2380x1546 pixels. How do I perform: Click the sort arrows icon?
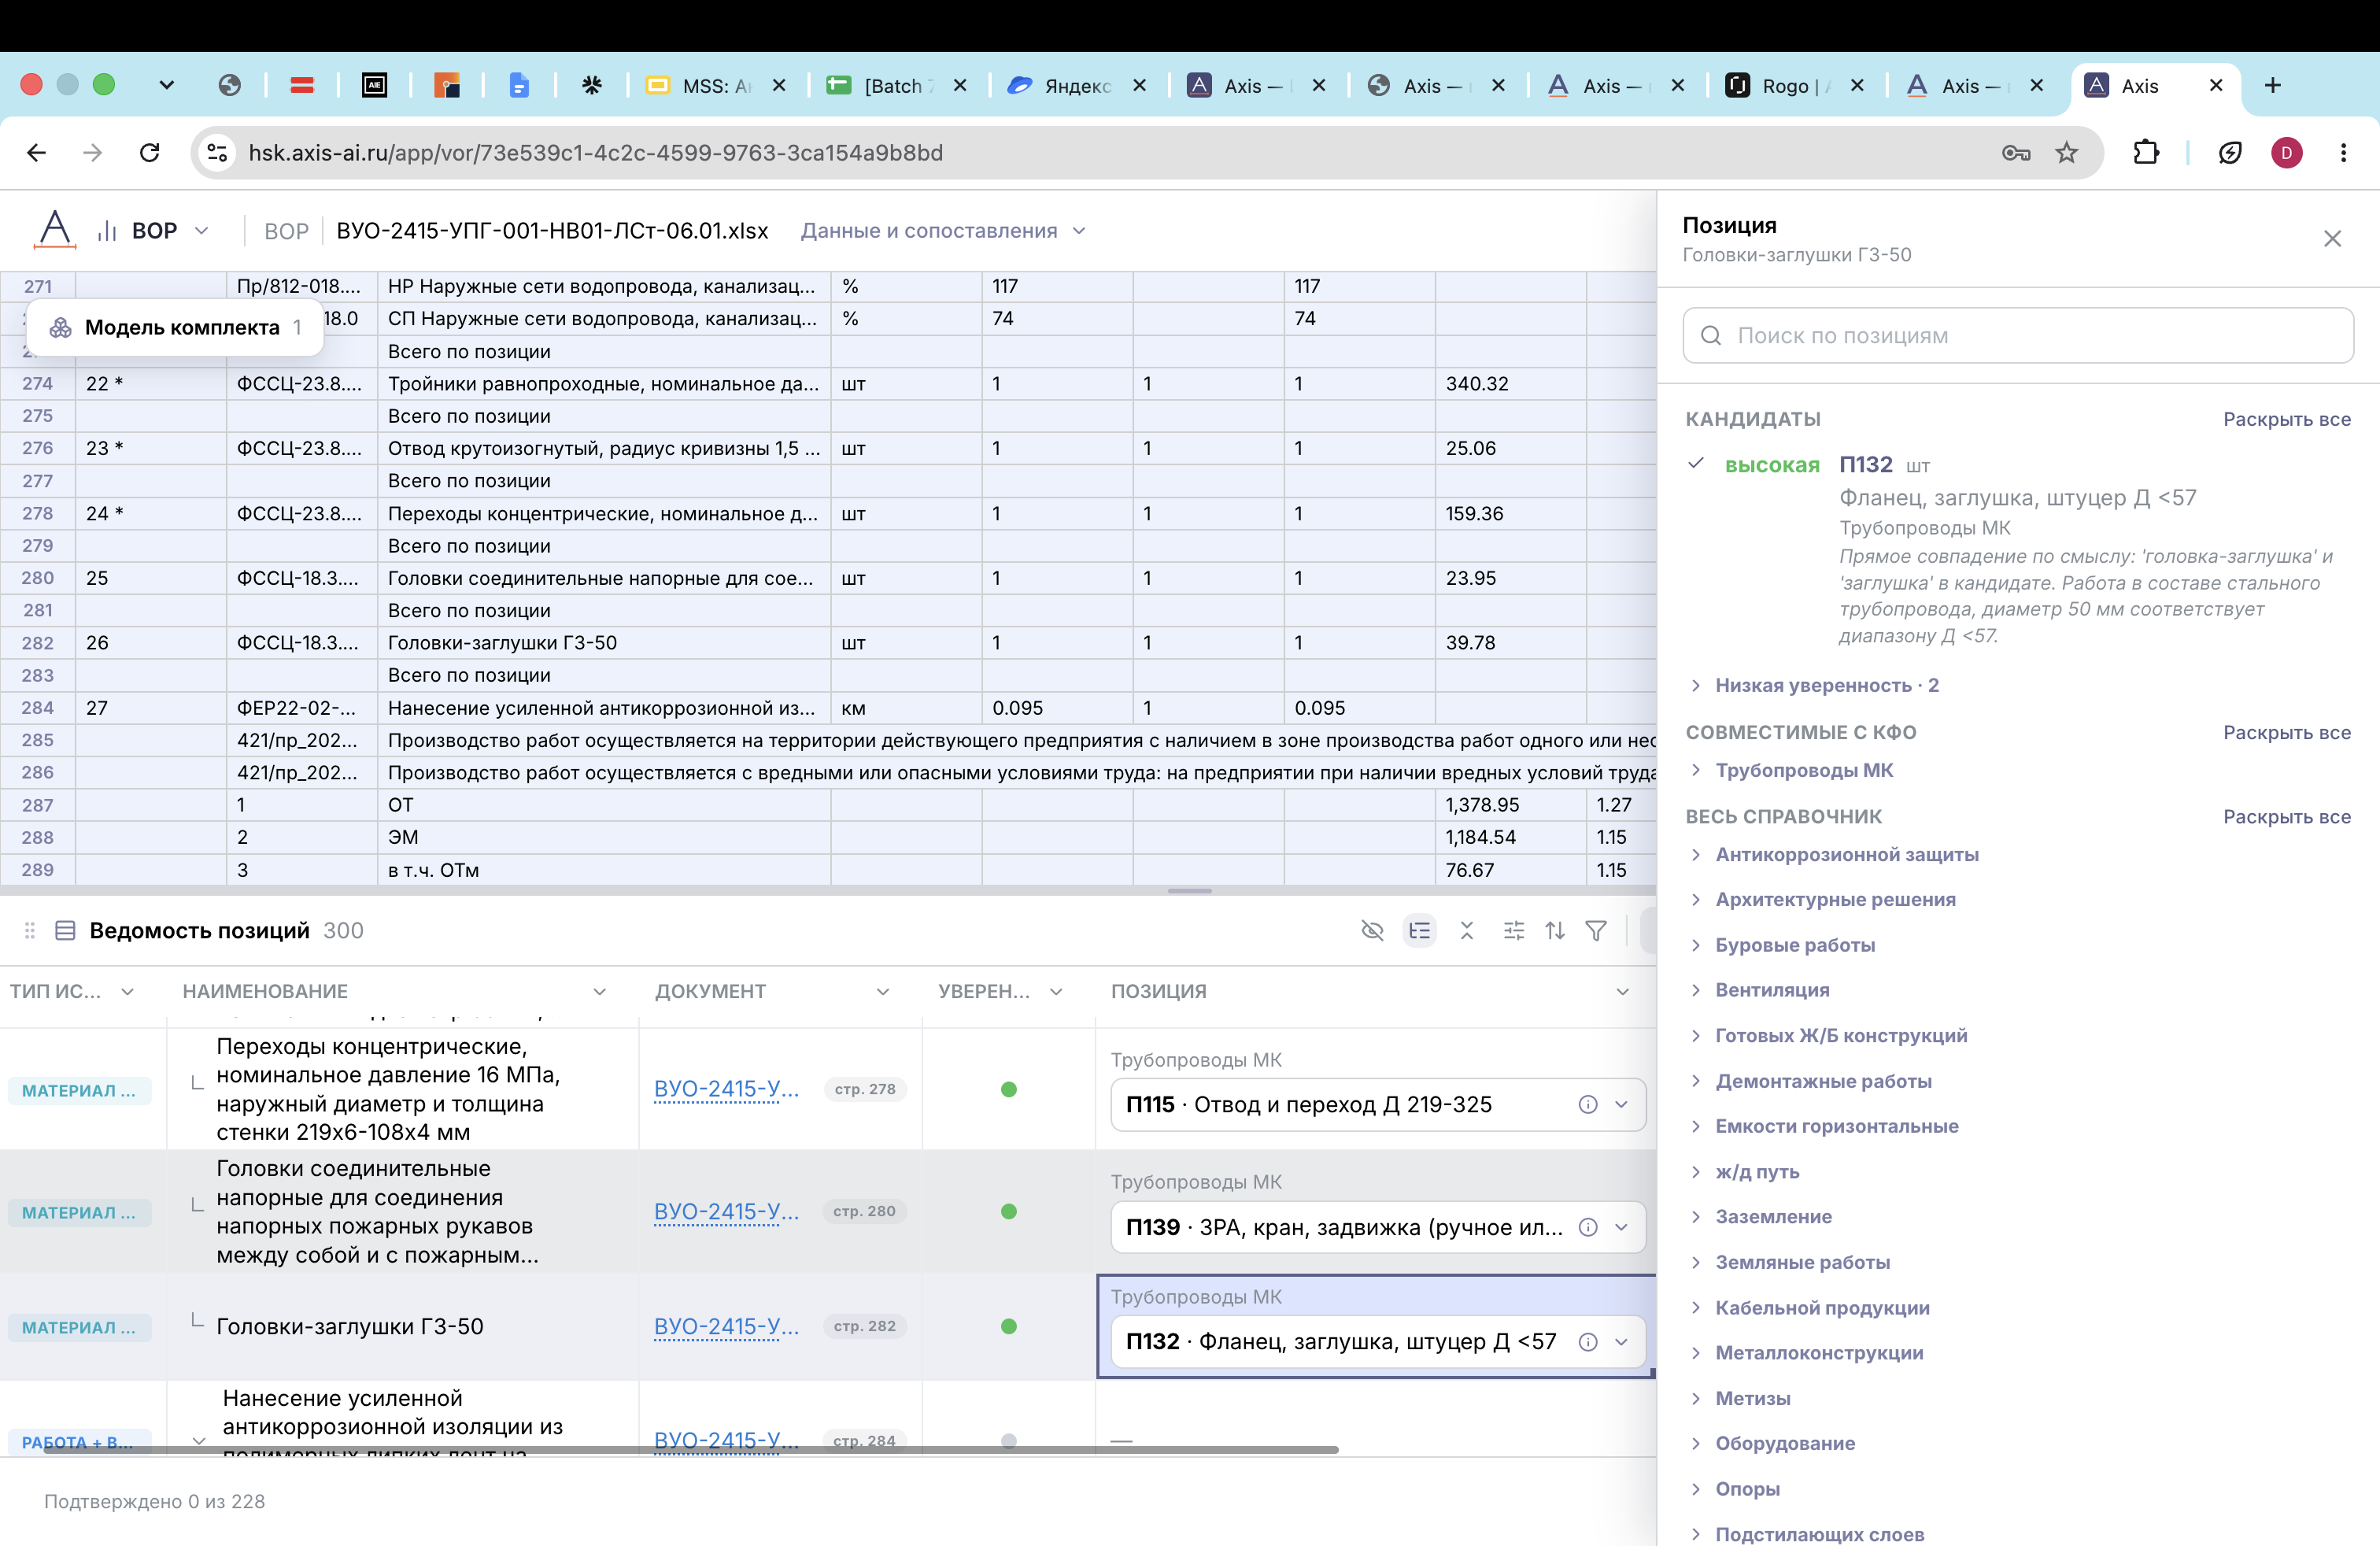(x=1555, y=931)
